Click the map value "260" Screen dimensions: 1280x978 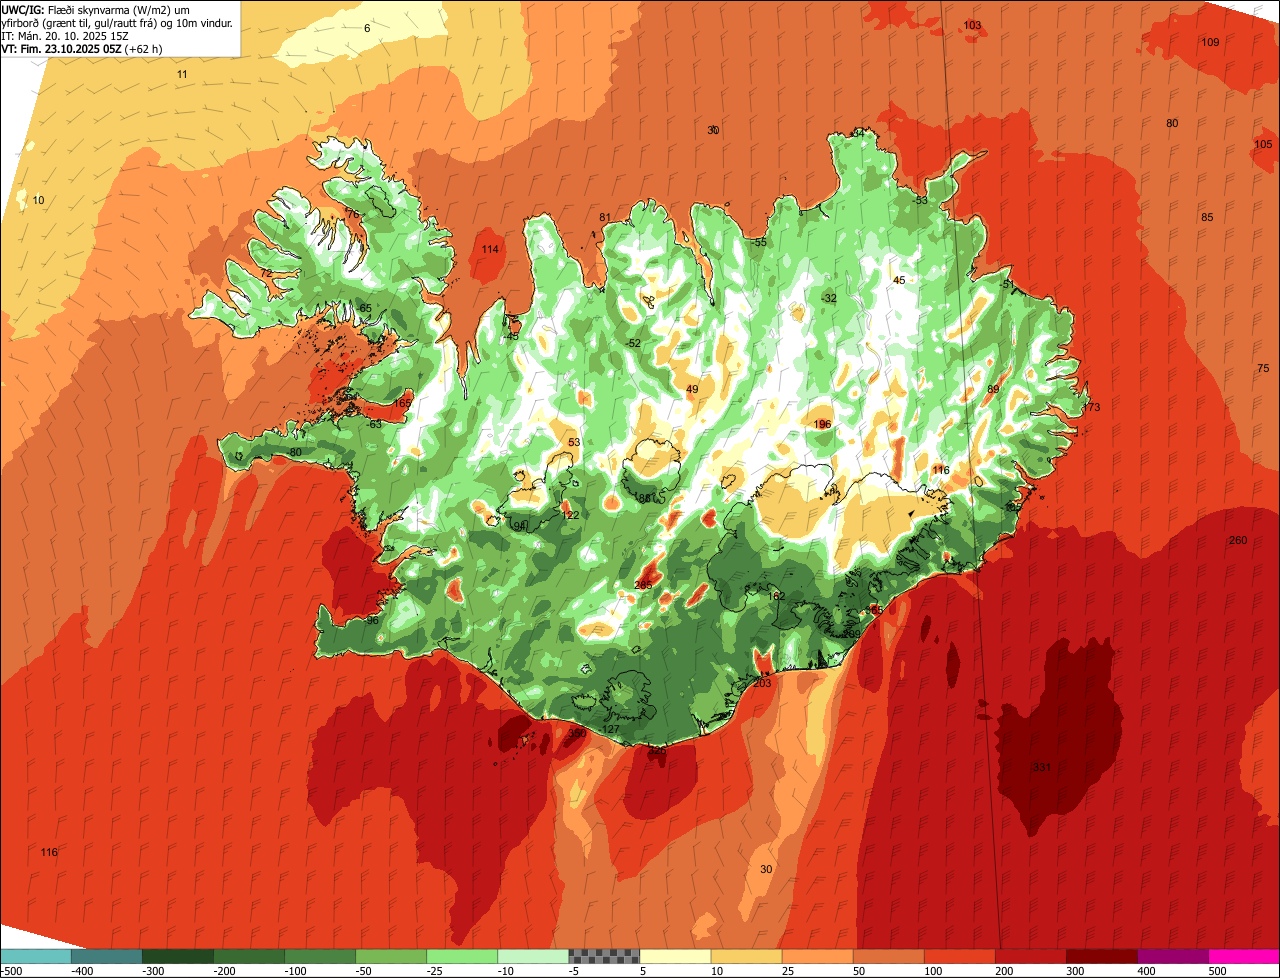1238,541
